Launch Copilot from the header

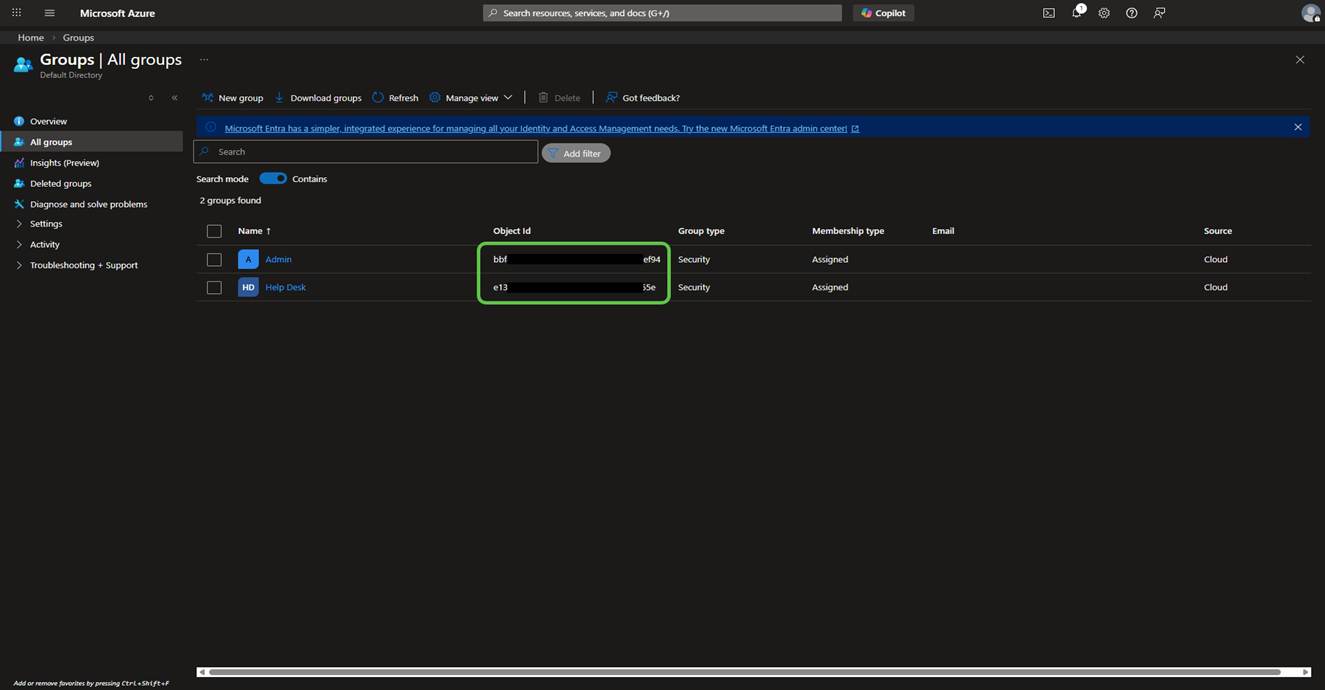coord(883,13)
